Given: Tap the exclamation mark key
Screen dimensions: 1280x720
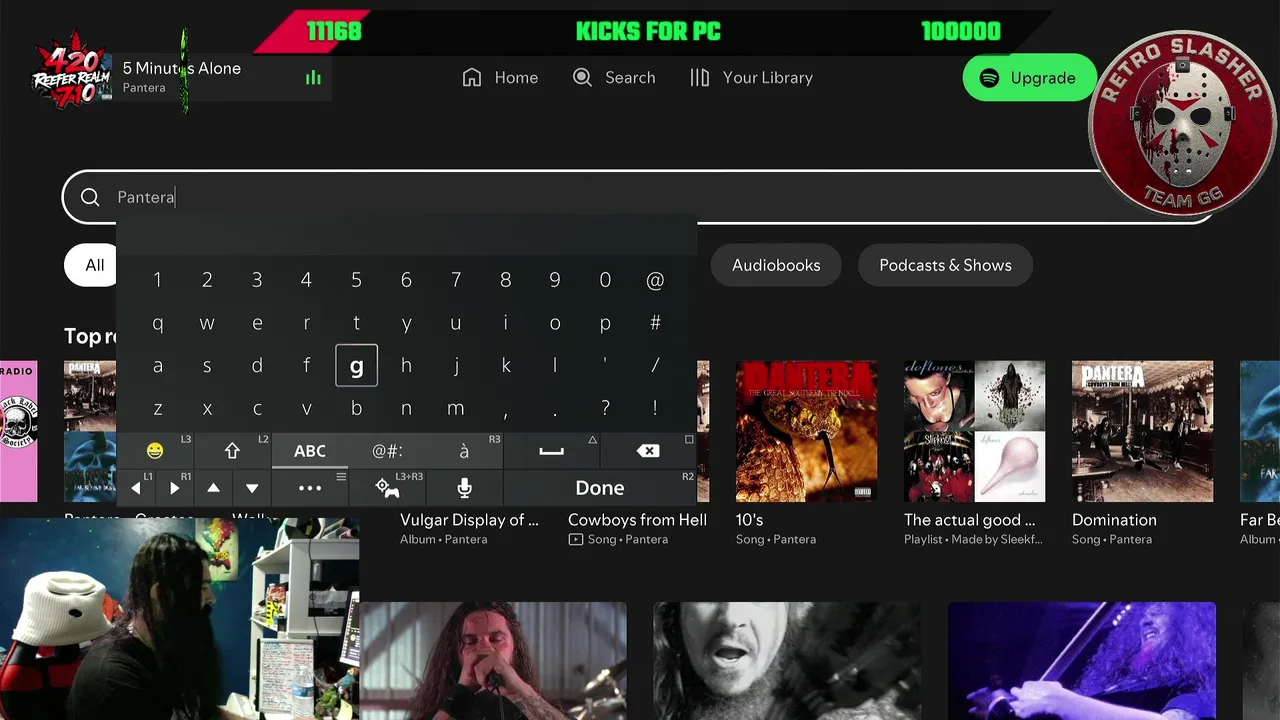Looking at the screenshot, I should pos(655,408).
